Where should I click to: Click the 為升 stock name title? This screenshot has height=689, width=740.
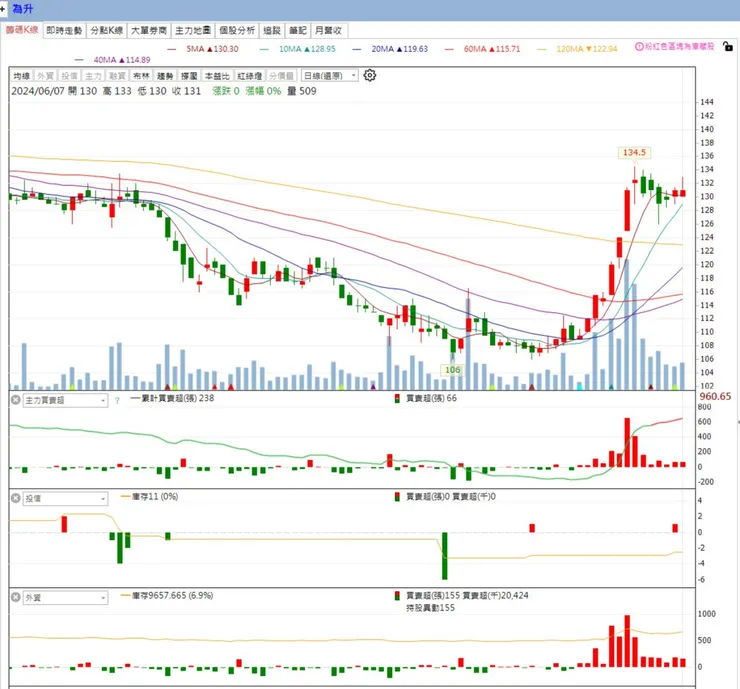point(23,9)
